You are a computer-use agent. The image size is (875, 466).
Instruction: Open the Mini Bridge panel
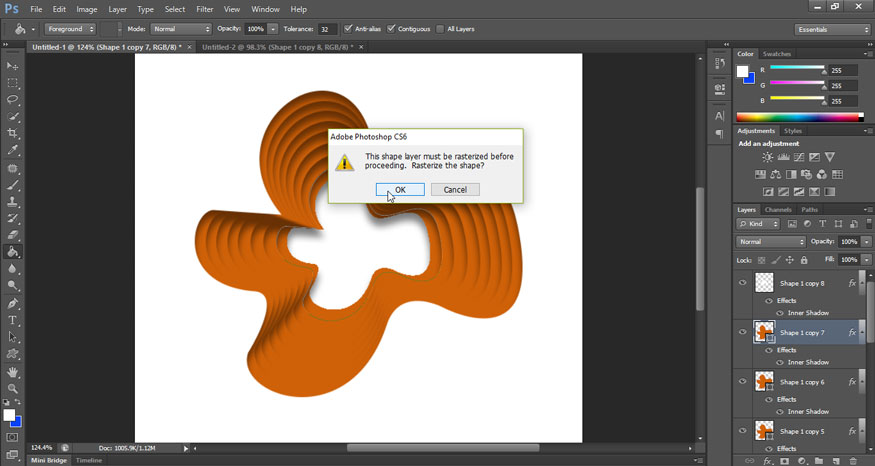click(x=49, y=460)
